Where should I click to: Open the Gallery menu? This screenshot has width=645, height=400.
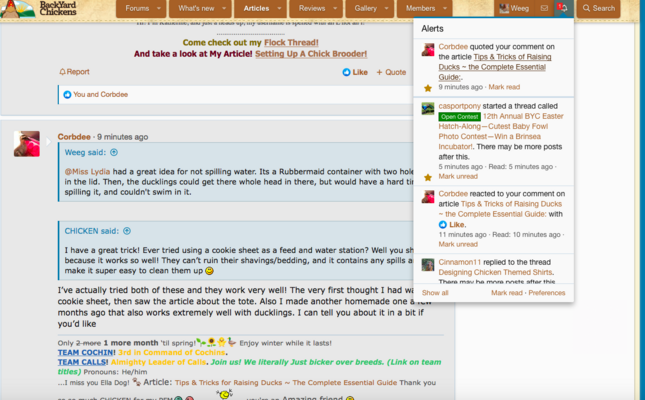click(x=365, y=8)
